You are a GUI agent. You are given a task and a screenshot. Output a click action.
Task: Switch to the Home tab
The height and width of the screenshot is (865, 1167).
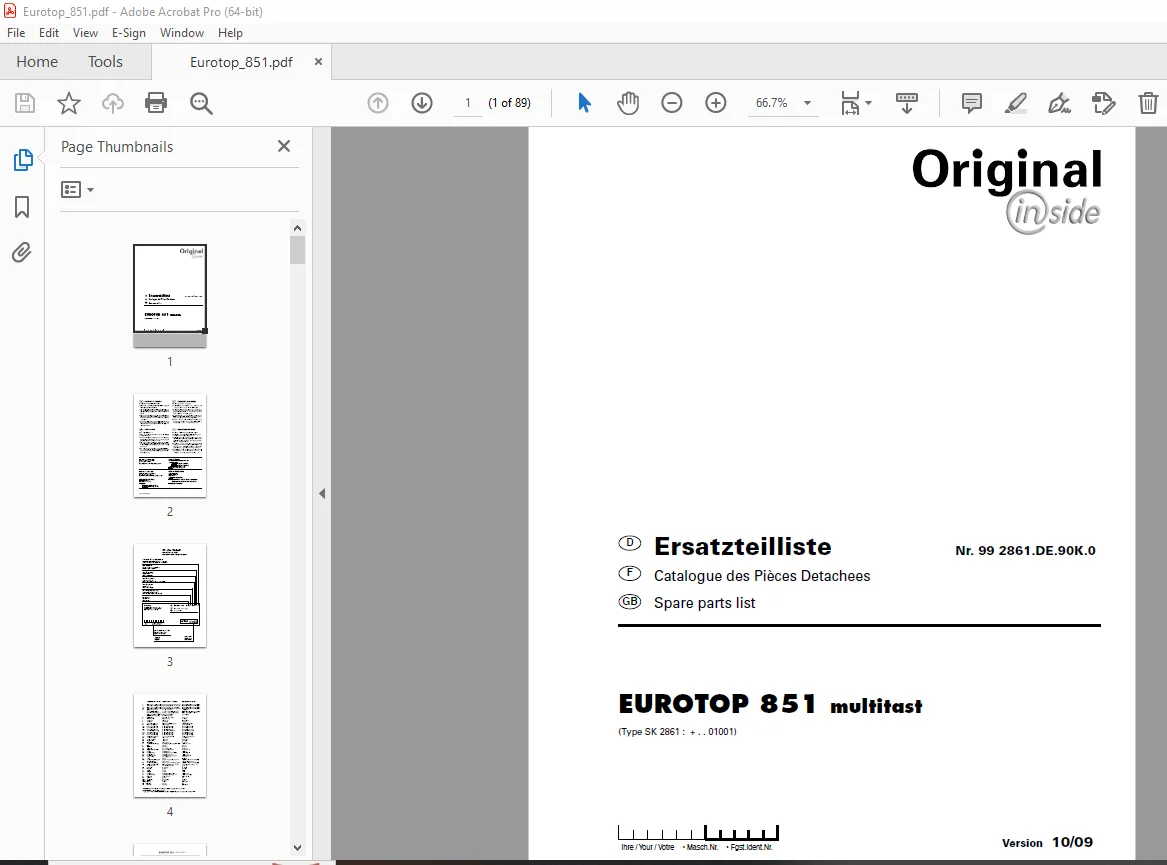point(37,62)
